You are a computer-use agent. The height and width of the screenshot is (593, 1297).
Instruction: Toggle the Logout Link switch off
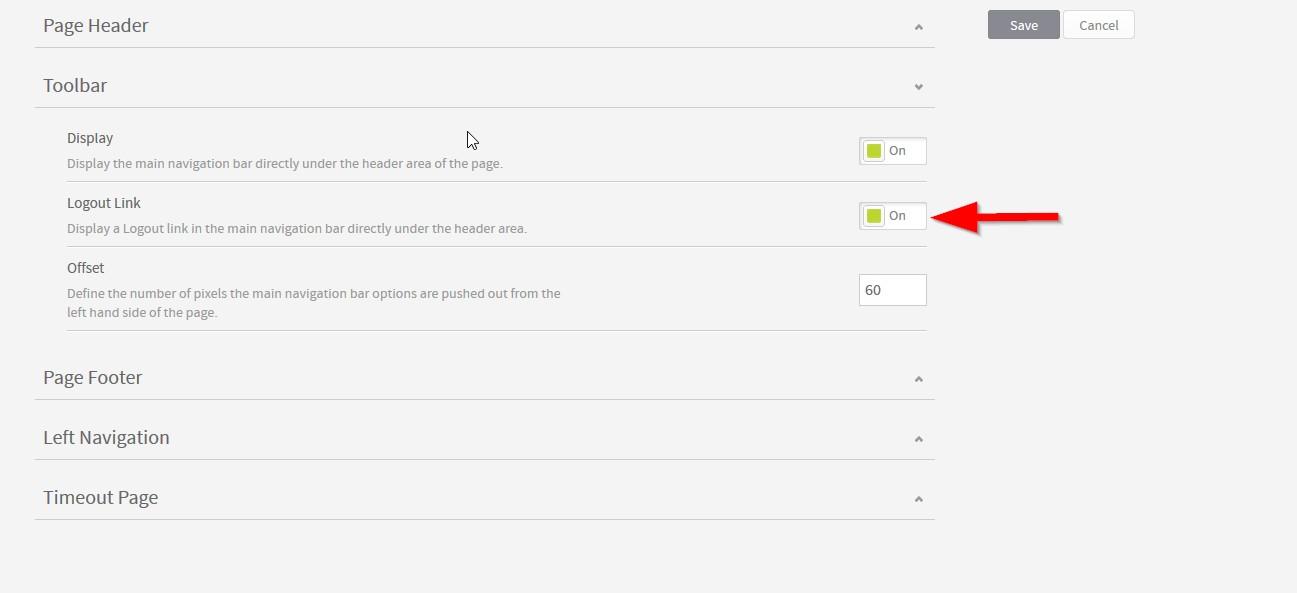pos(893,216)
